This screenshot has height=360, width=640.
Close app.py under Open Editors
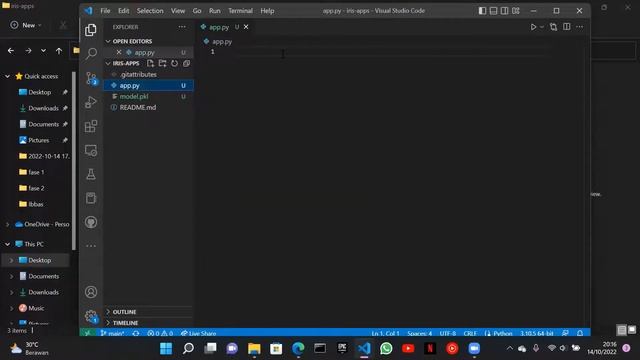(x=119, y=52)
